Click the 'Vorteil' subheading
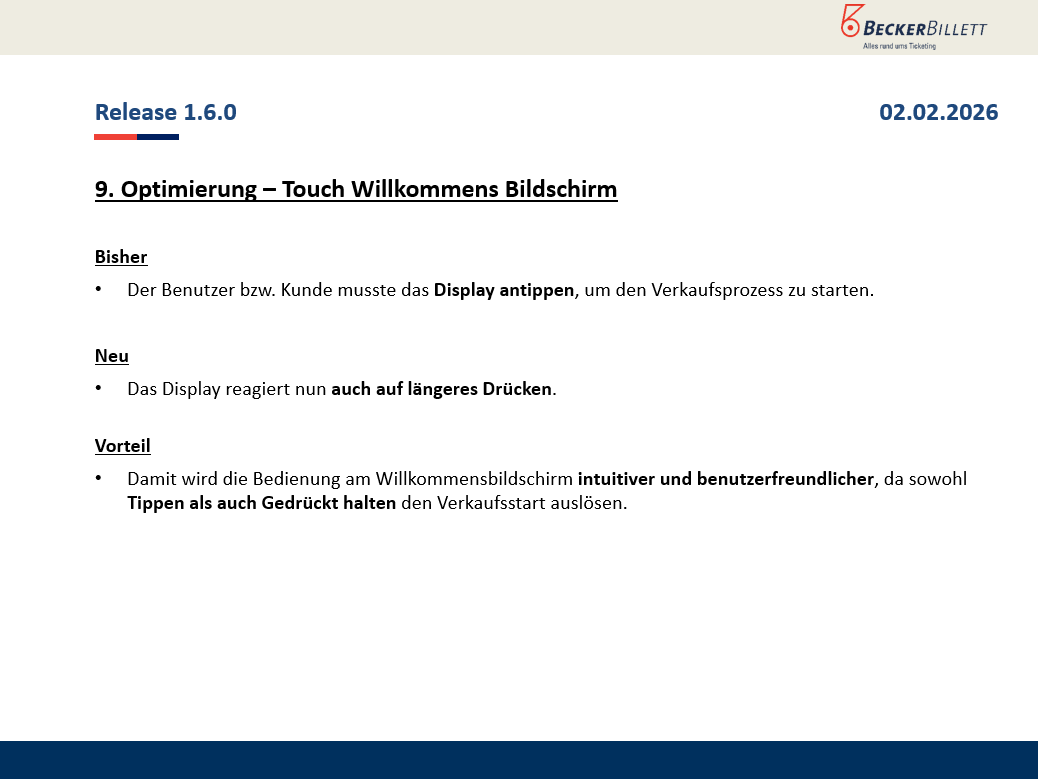The image size is (1038, 779). tap(123, 446)
